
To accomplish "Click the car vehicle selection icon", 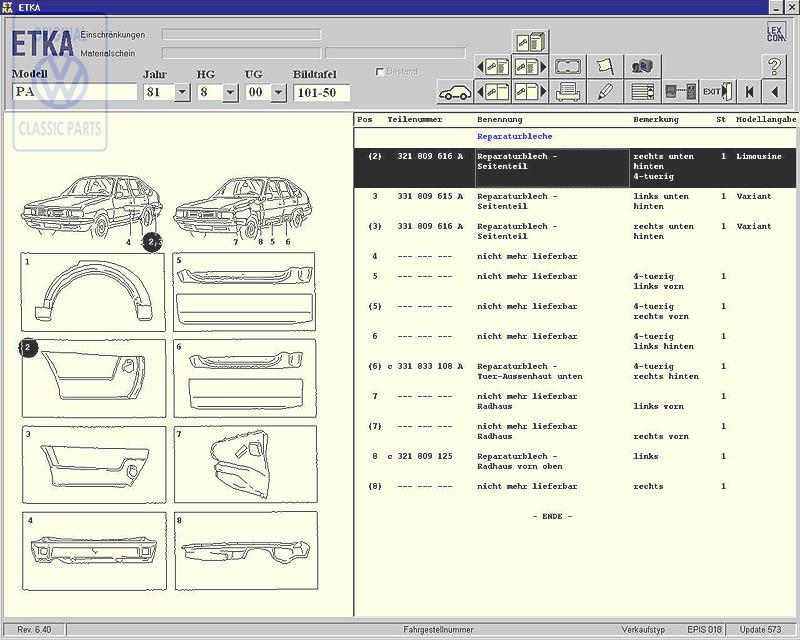I will click(x=455, y=92).
